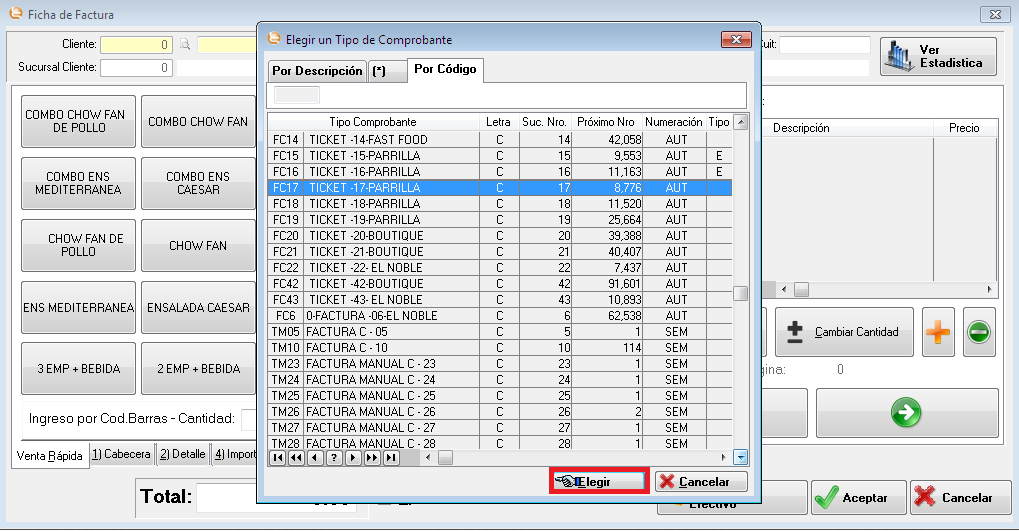Click scroll-up arrow of the comprobante grid
The image size is (1019, 531).
740,123
